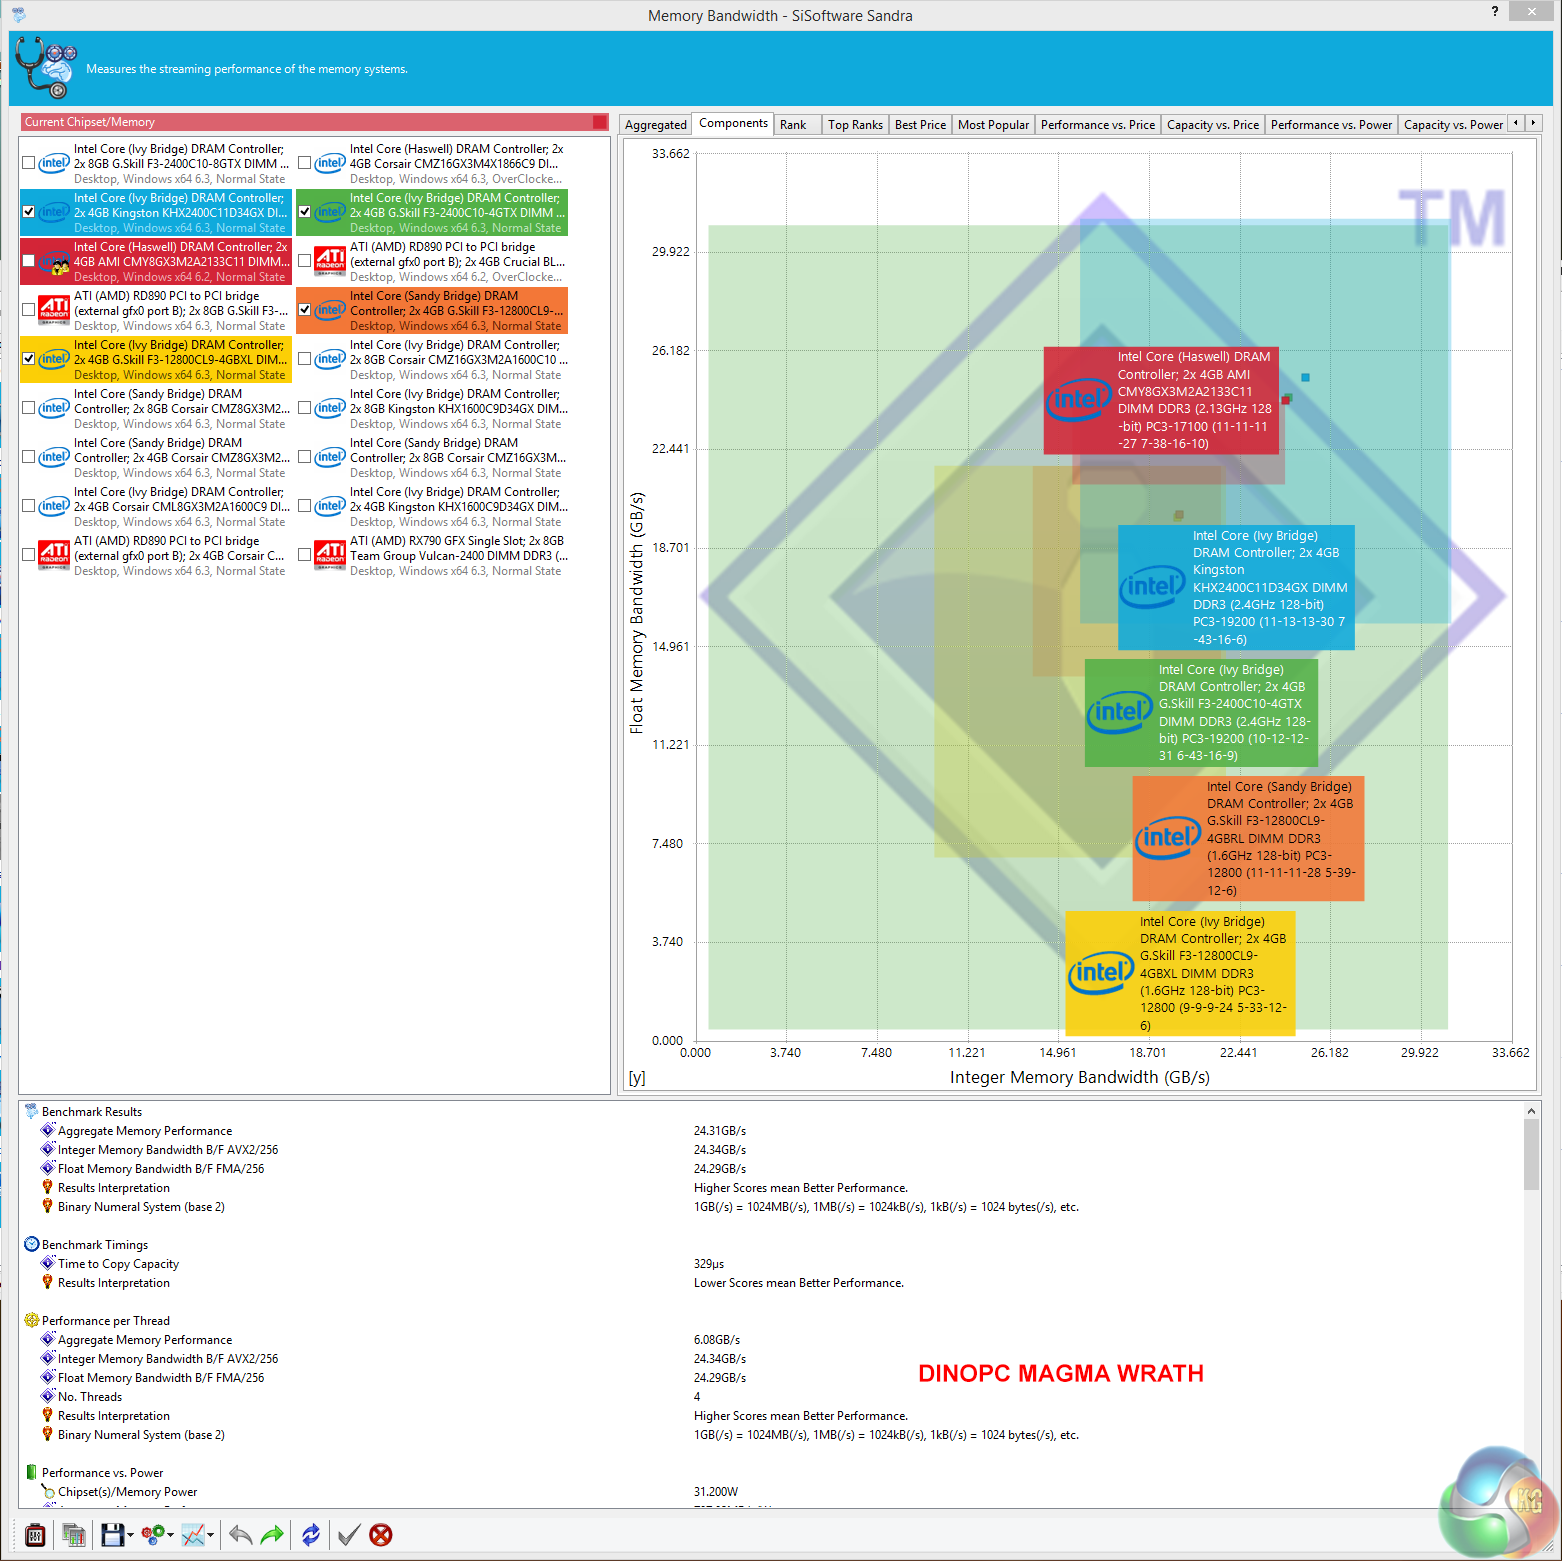This screenshot has width=1562, height=1561.
Task: Click the ATI logo beside Crucial BL entry
Action: coord(330,261)
